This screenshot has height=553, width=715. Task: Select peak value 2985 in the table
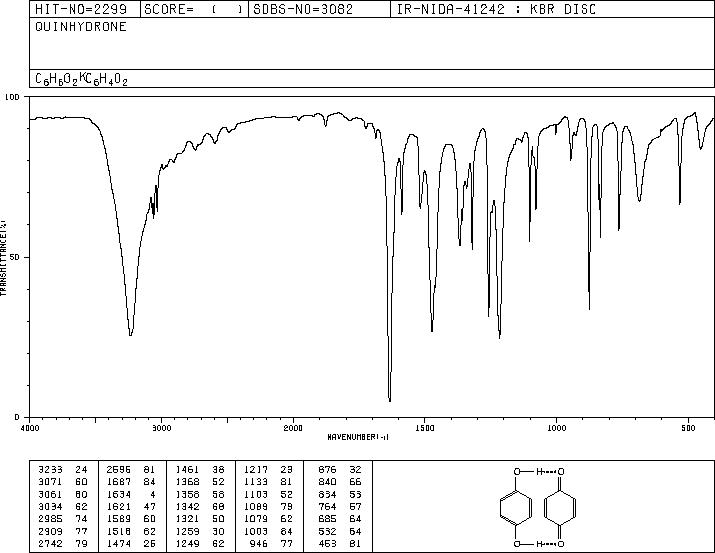(51, 519)
